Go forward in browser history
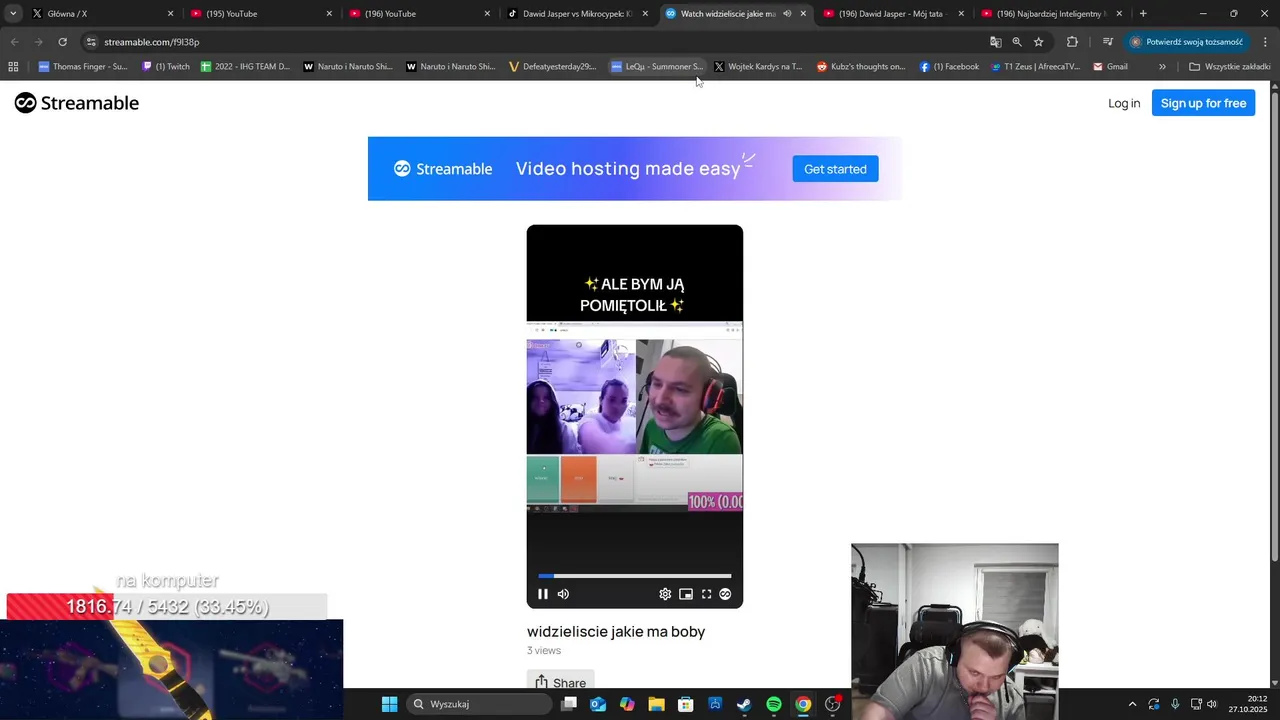The height and width of the screenshot is (720, 1280). click(x=38, y=42)
